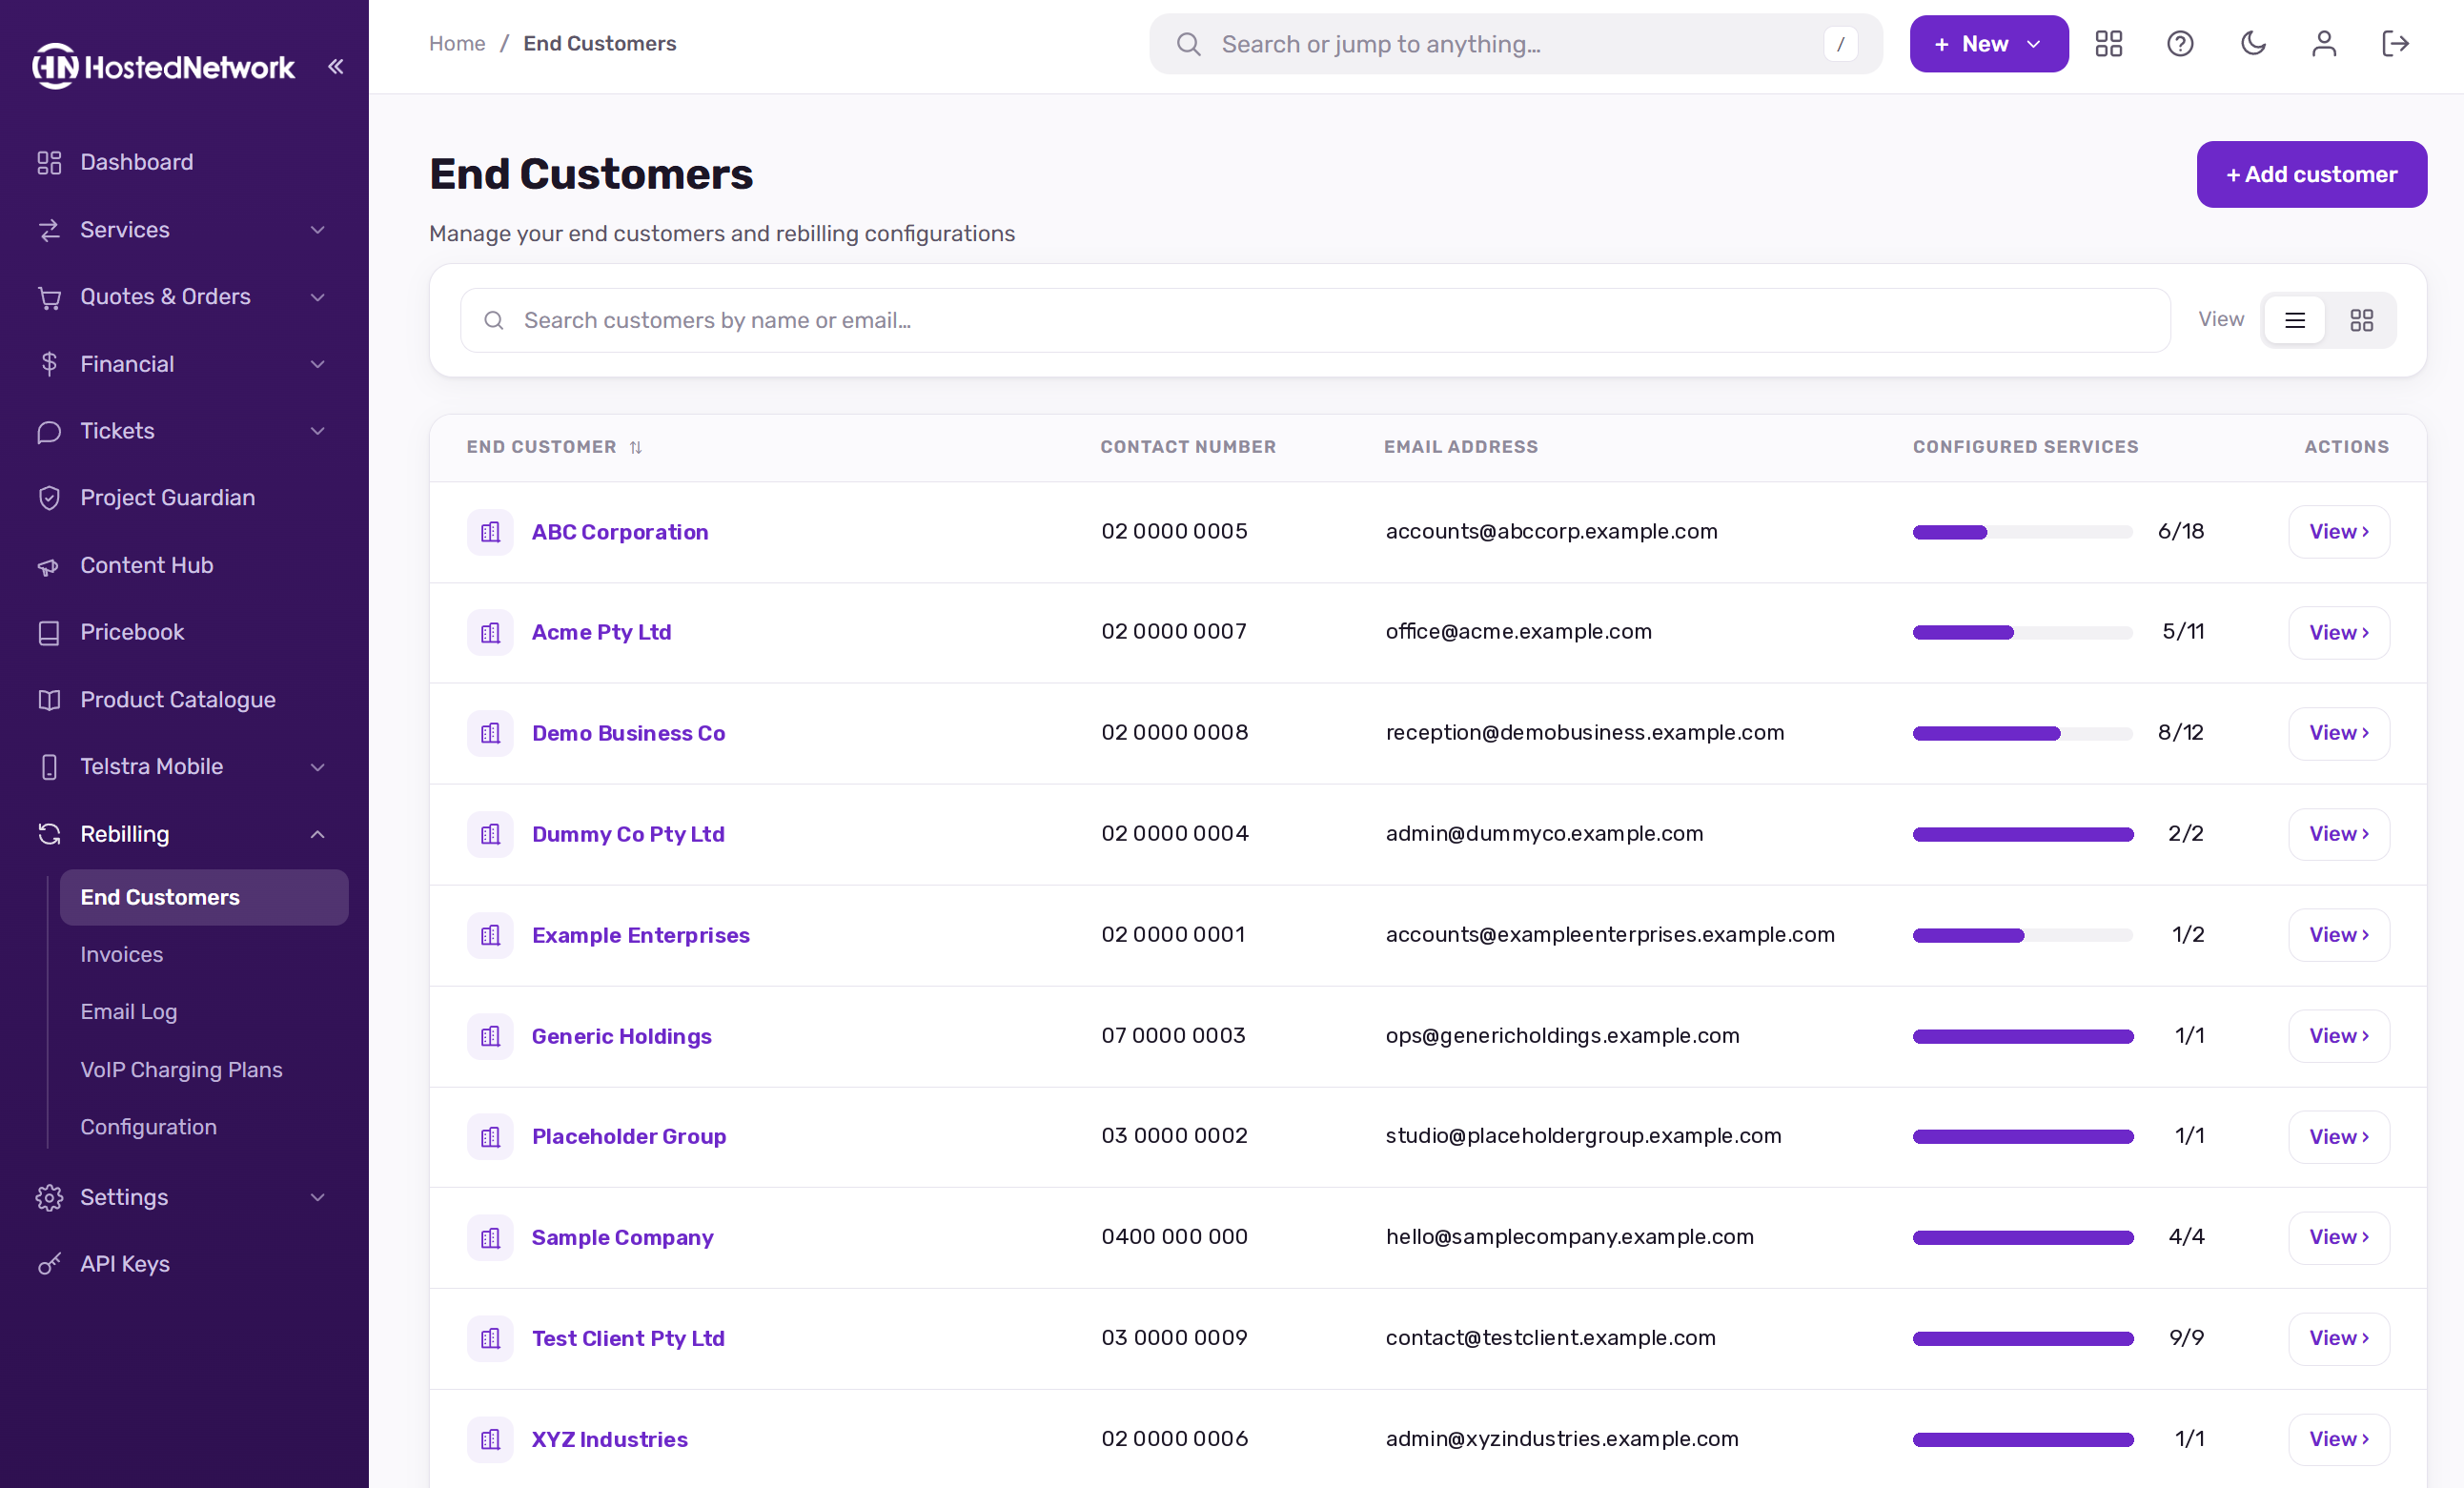
Task: Open Invoices under Rebilling
Action: (x=122, y=954)
